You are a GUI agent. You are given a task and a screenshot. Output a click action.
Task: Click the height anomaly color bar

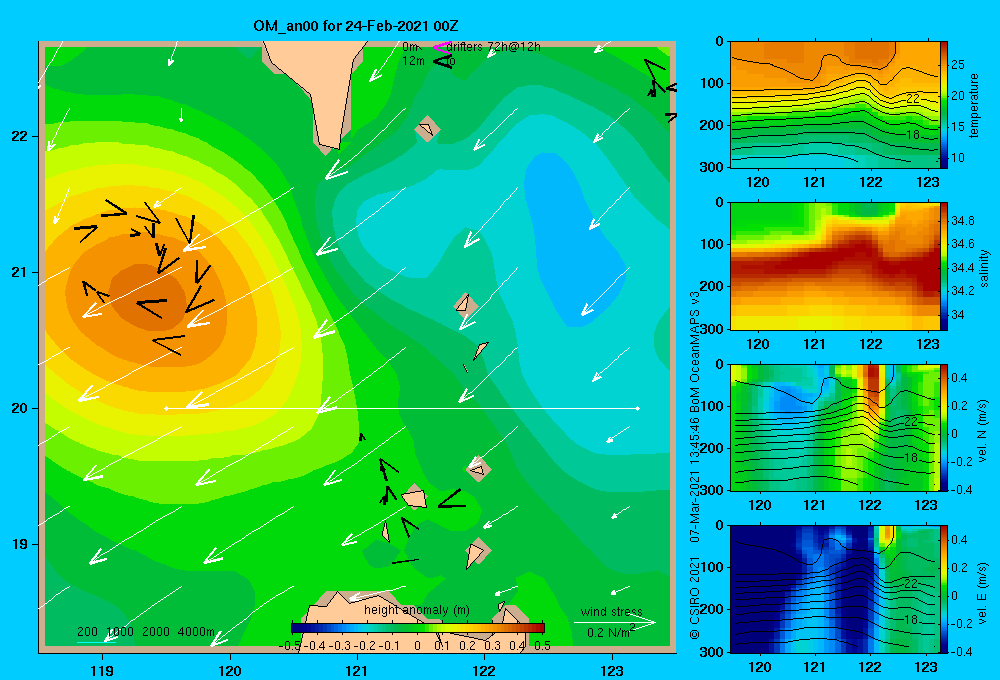coord(418,628)
